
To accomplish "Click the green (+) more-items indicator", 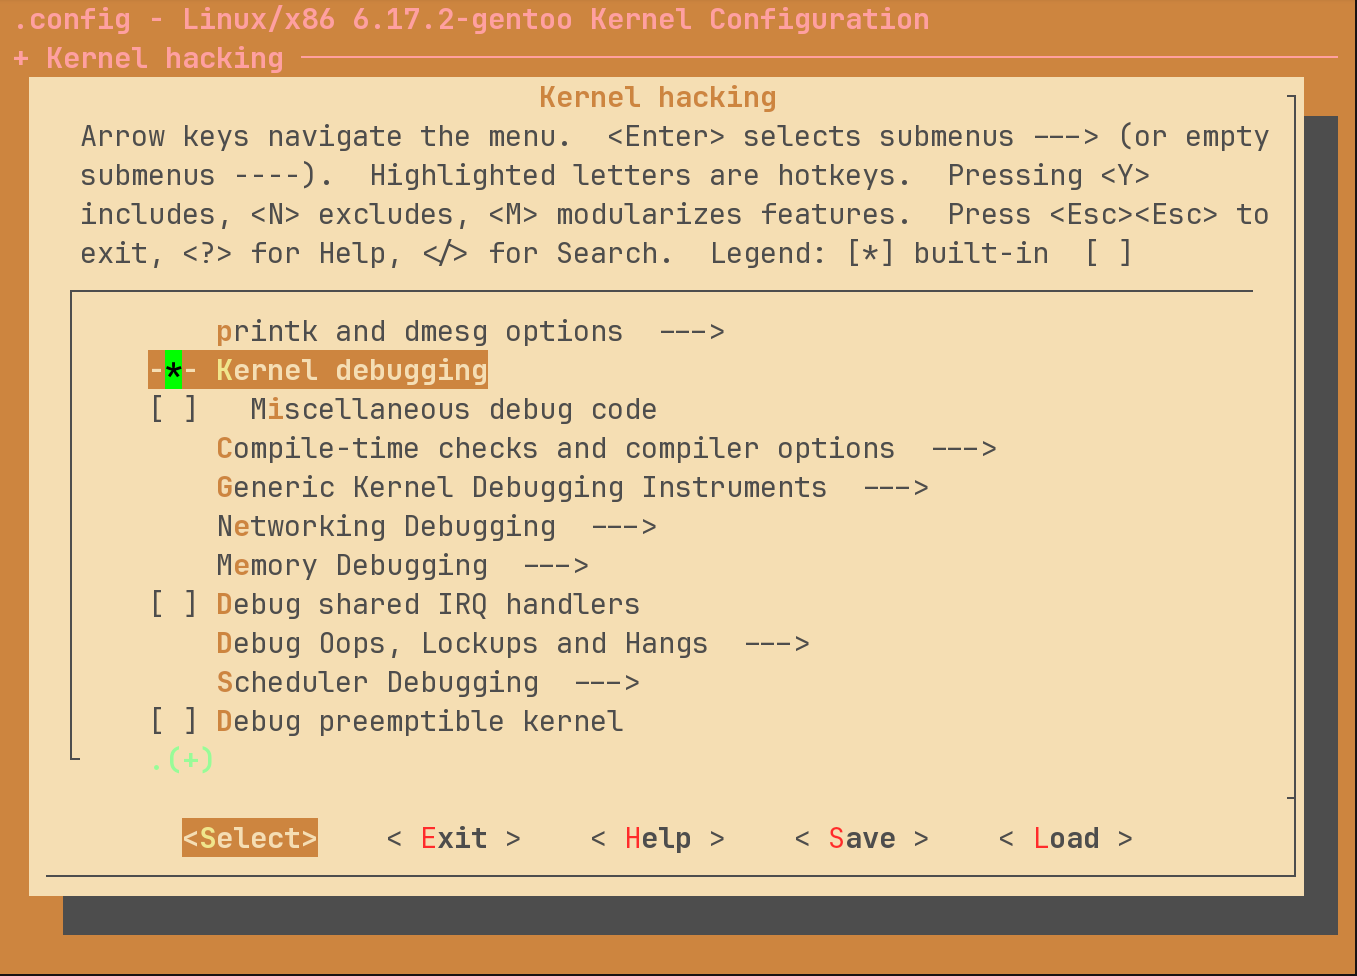I will (189, 760).
